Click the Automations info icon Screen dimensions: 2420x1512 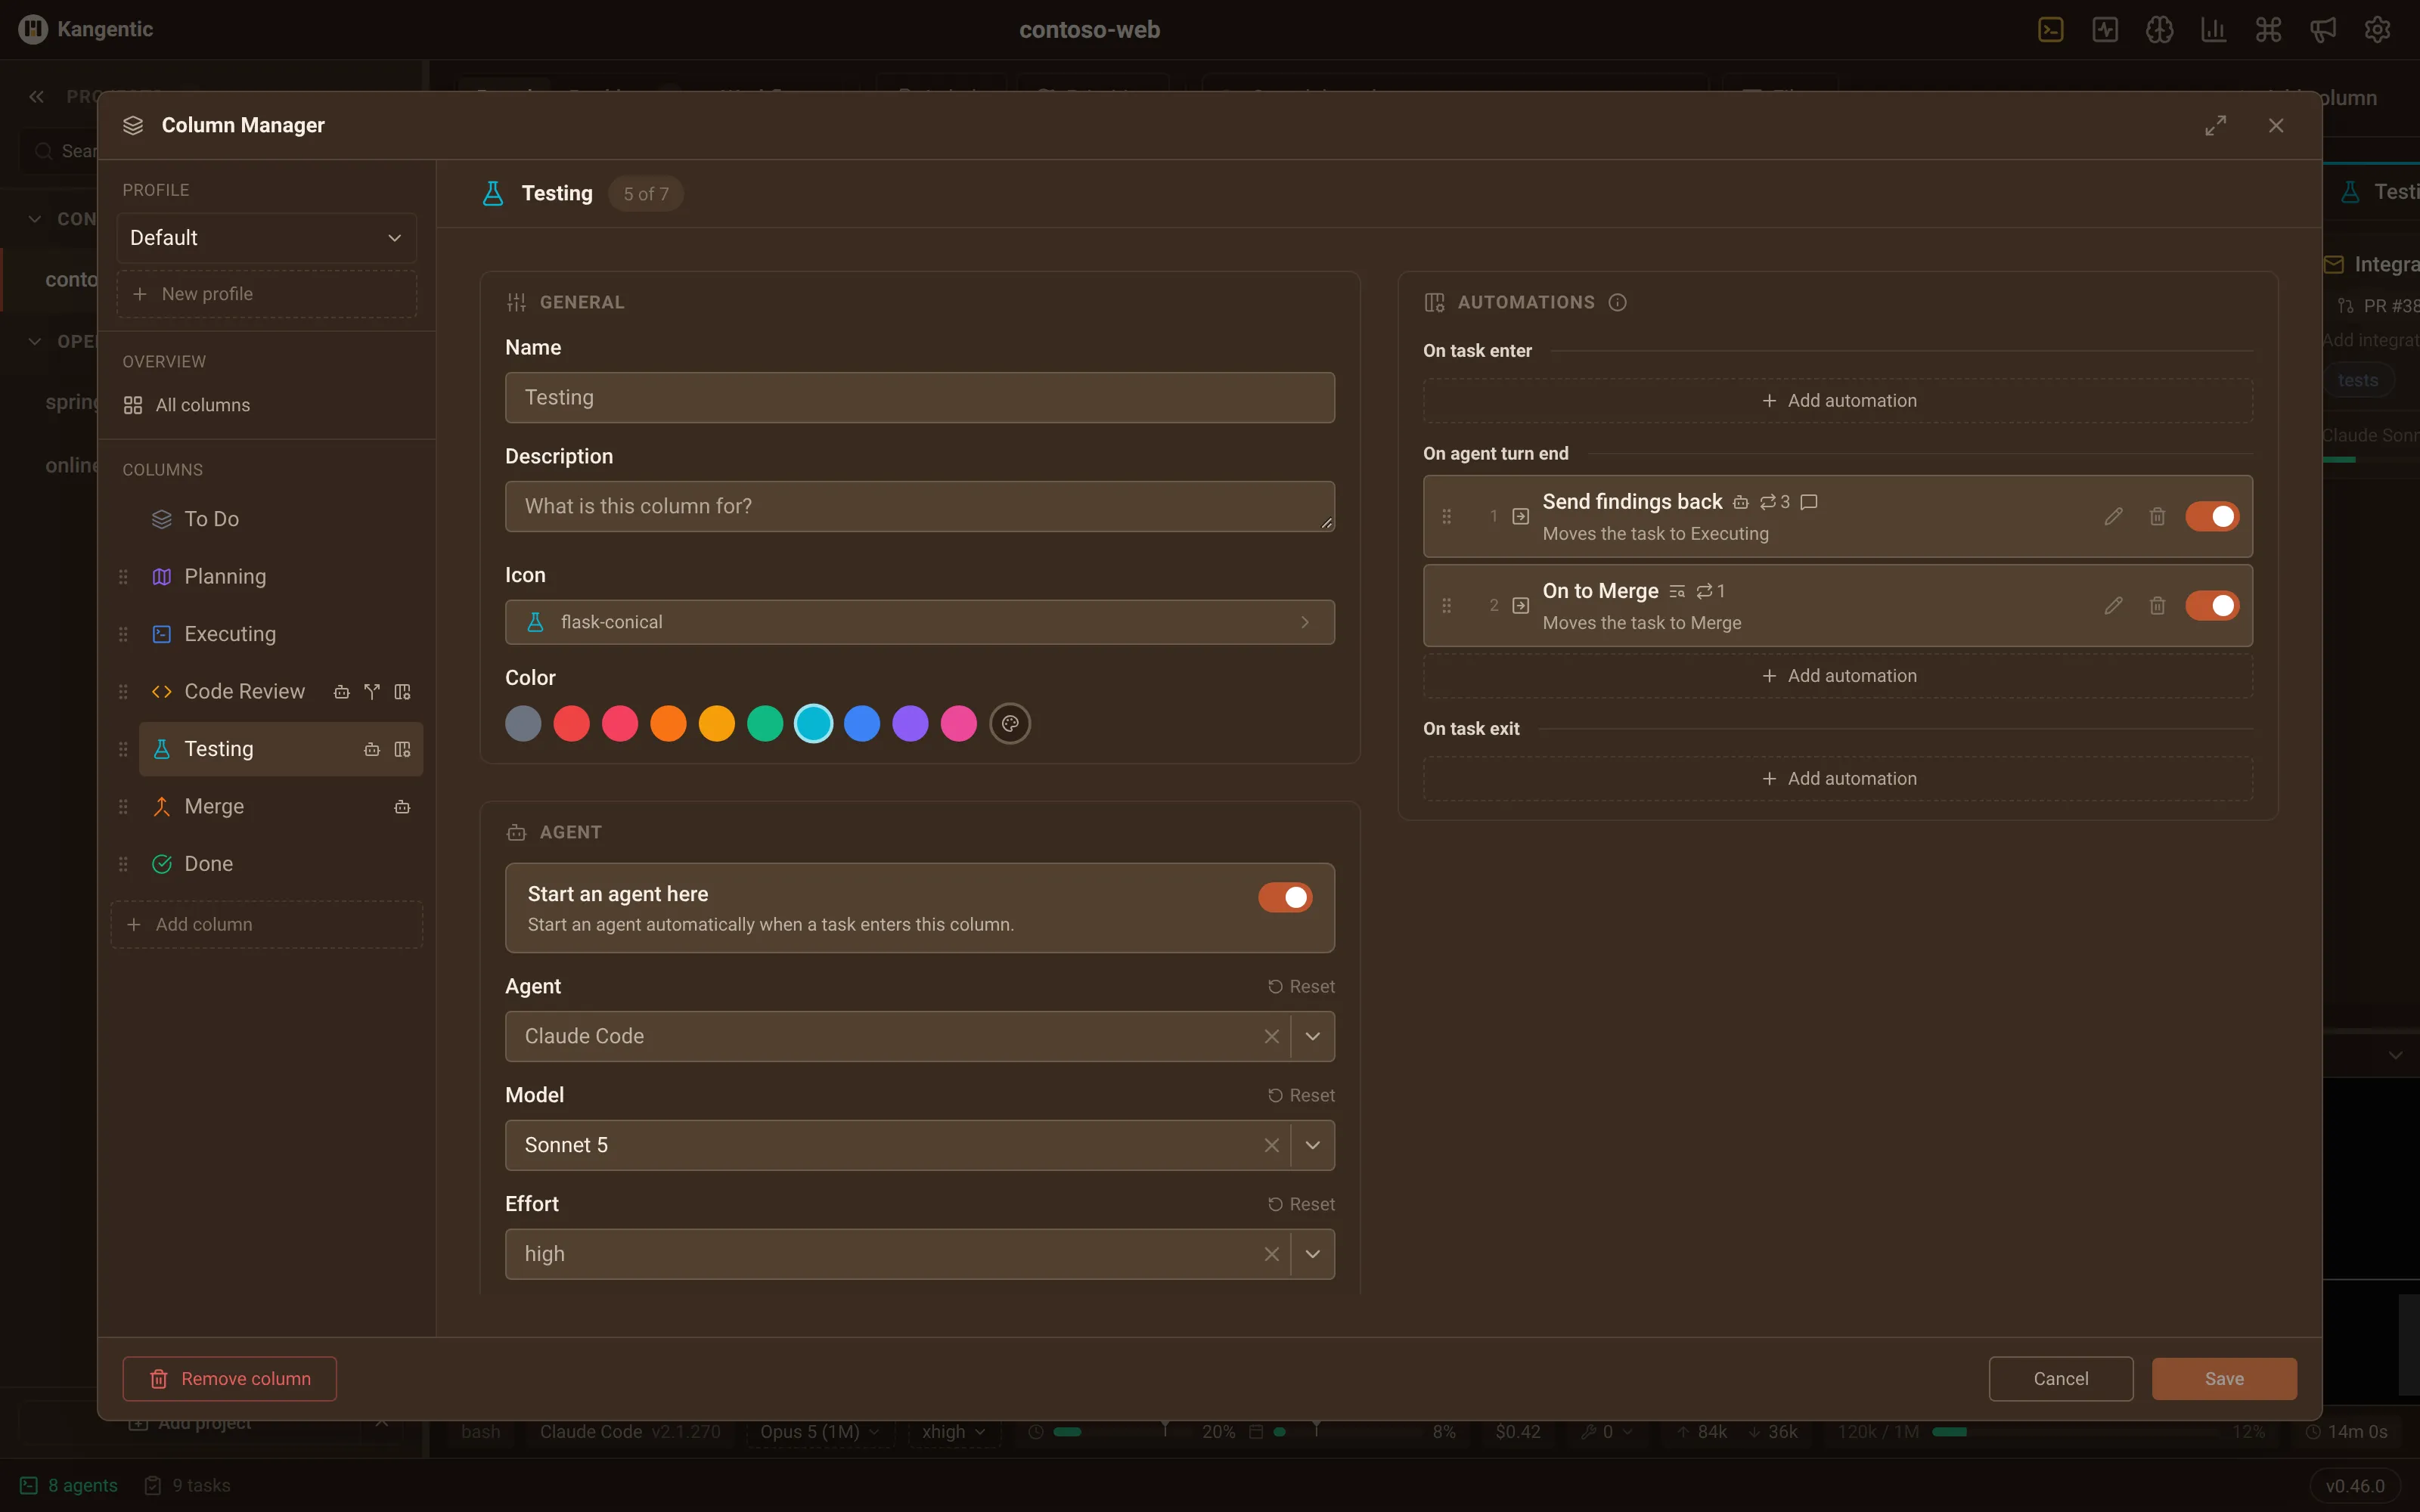tap(1617, 302)
